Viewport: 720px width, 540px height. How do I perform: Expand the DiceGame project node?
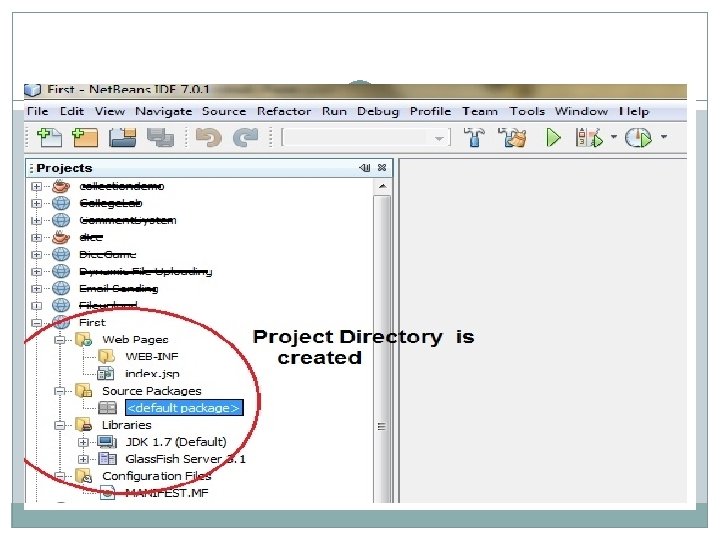(x=36, y=254)
